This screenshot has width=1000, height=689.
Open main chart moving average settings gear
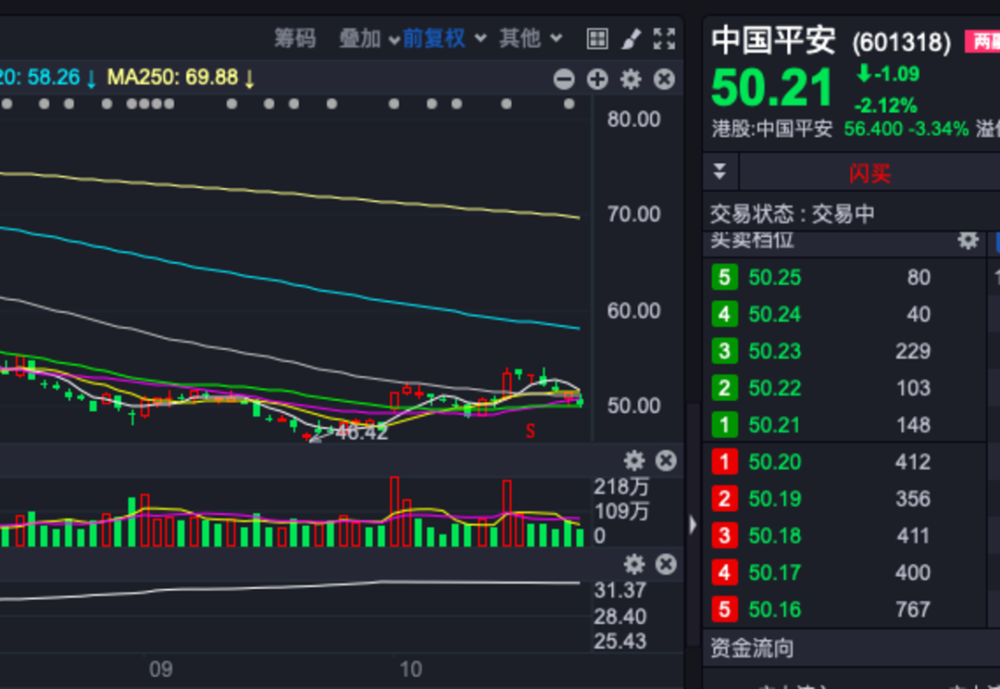pos(631,80)
